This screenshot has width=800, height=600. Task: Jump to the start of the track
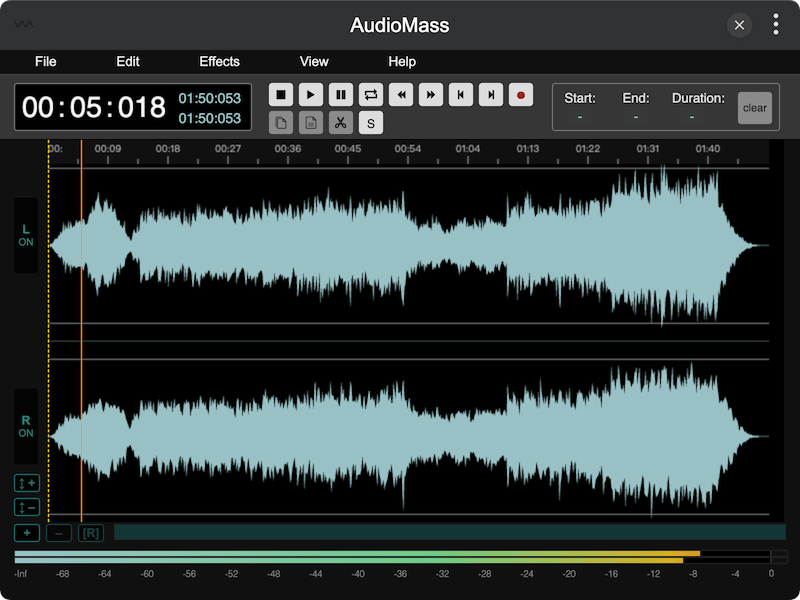461,95
